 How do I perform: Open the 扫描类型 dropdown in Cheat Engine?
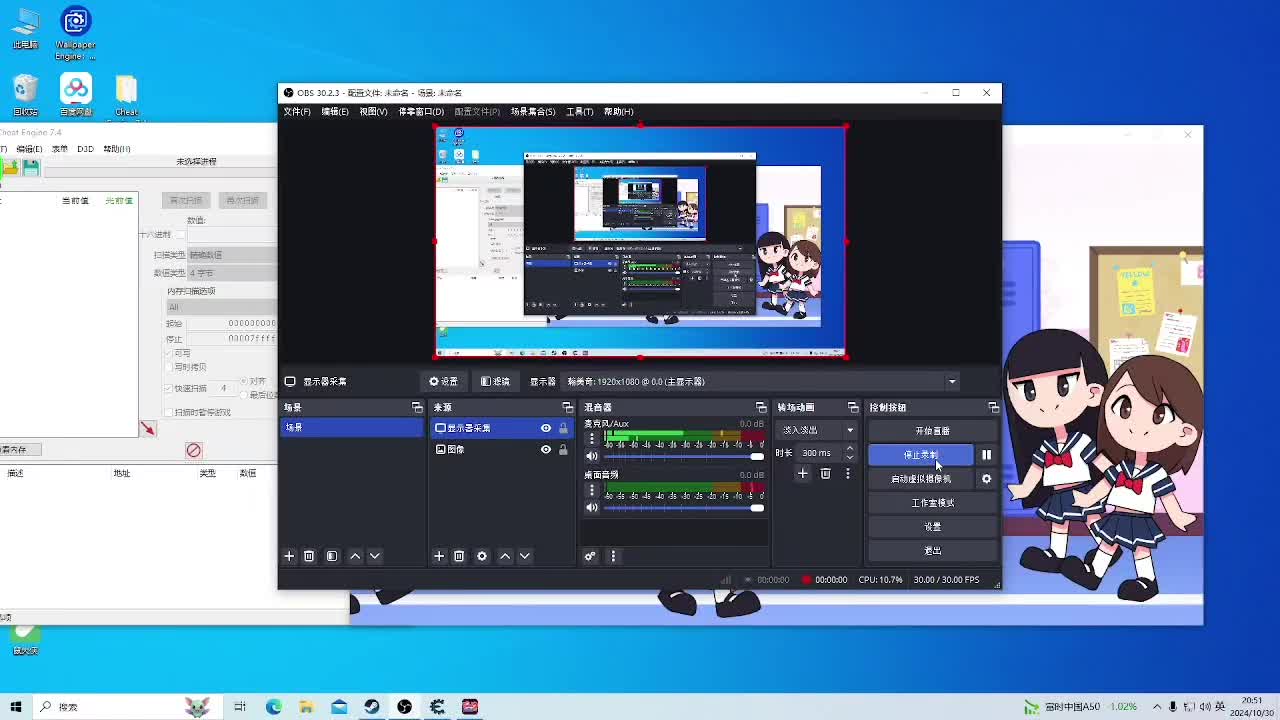pos(230,255)
